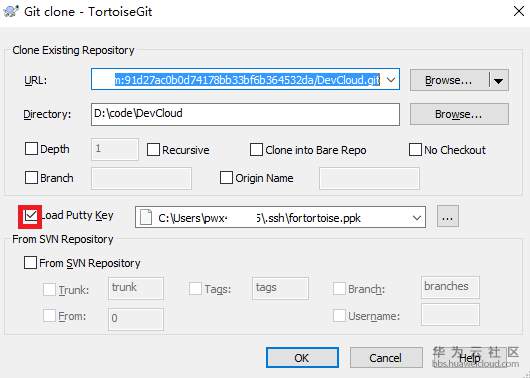Click the fortortoise.ppk key path text
The image size is (530, 378).
click(x=259, y=218)
